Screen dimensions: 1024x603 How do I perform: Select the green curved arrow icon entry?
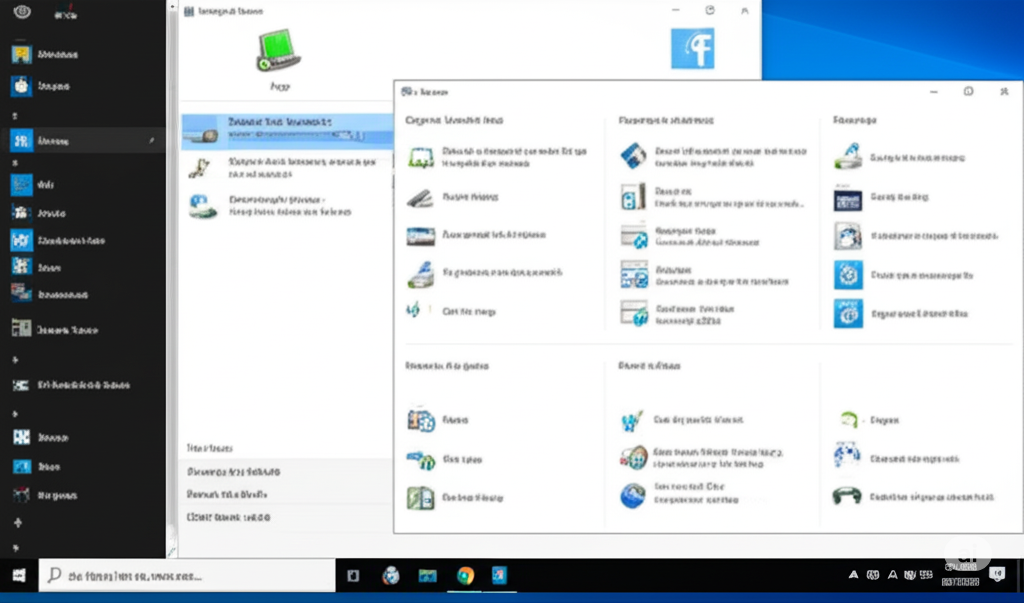tap(848, 420)
